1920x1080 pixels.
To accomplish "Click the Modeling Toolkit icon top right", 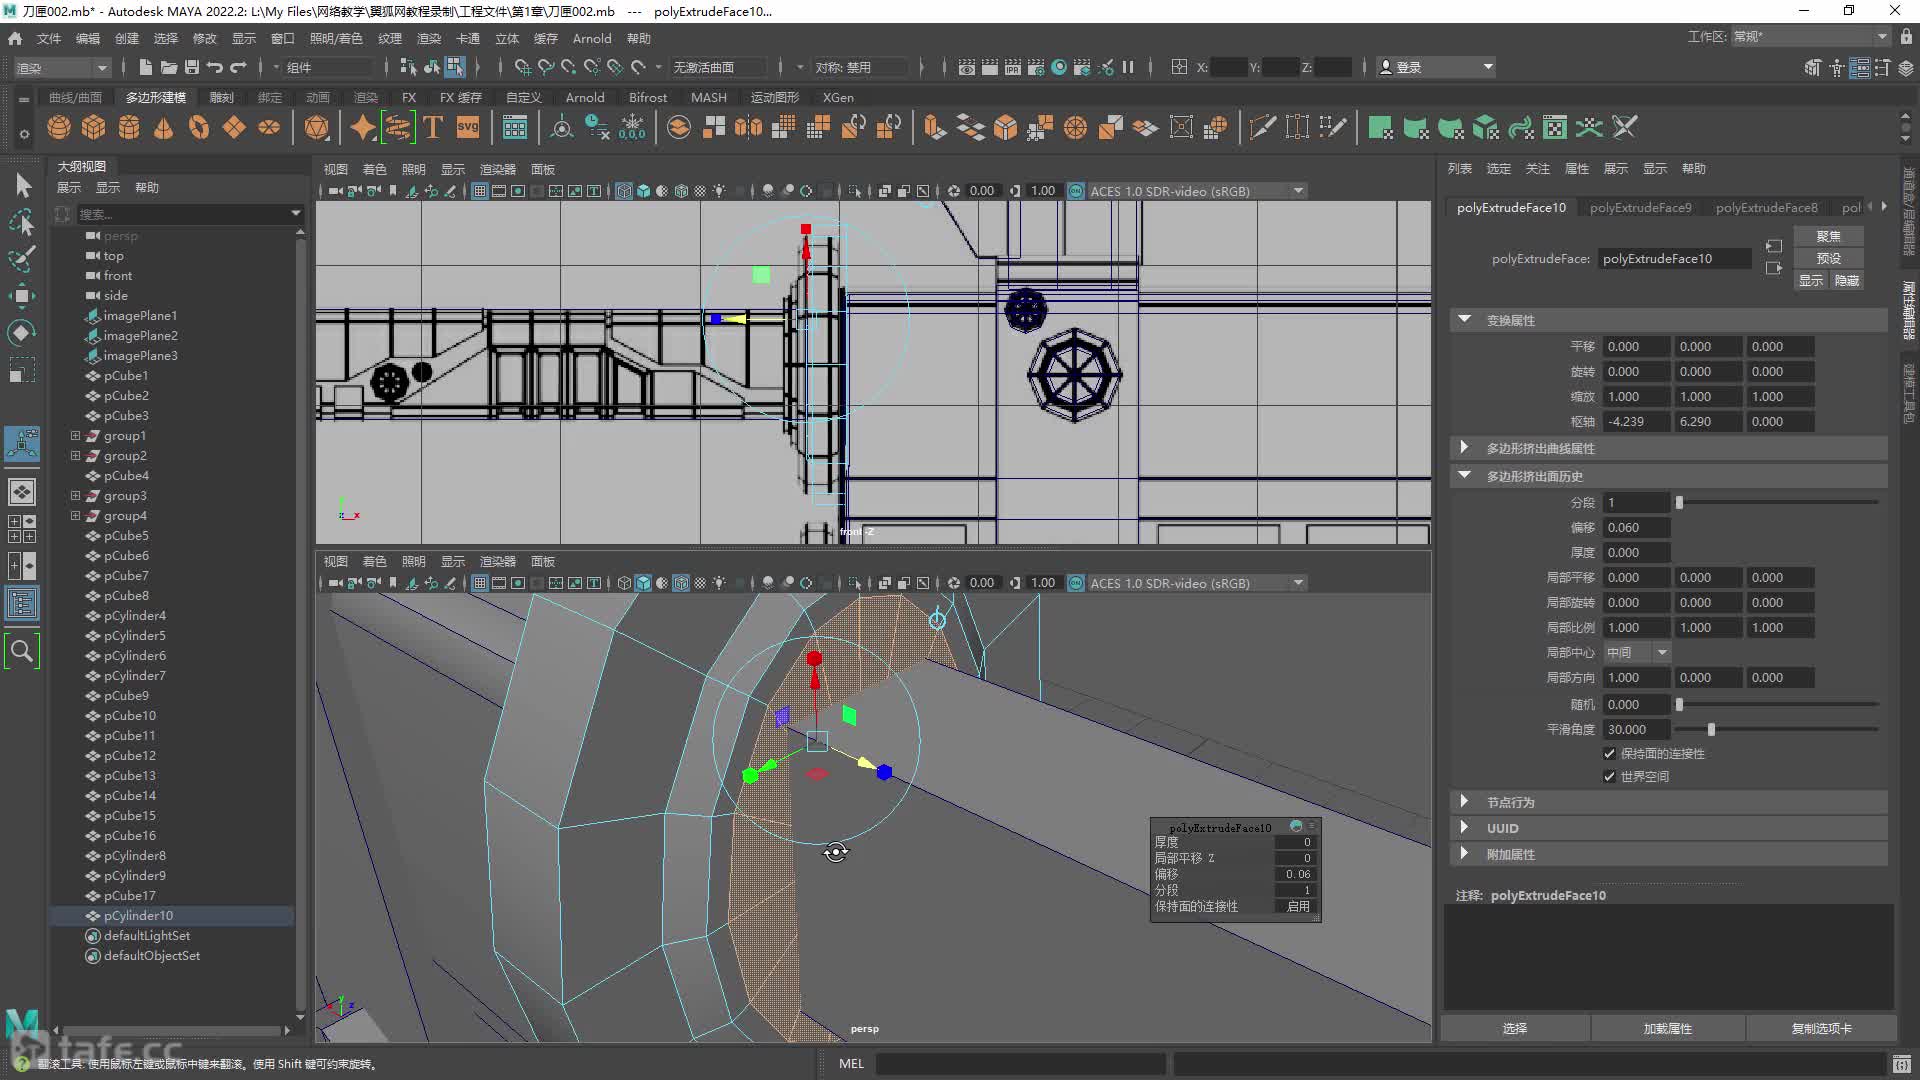I will (1813, 67).
